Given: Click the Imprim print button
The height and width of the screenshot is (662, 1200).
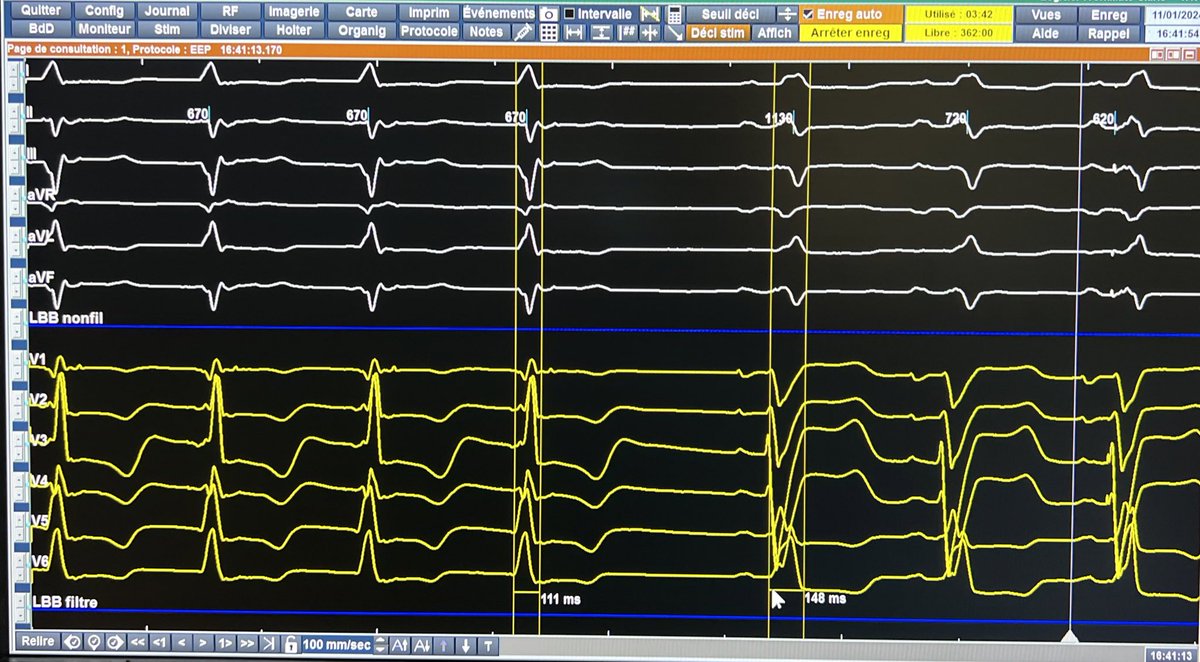Looking at the screenshot, I should pyautogui.click(x=429, y=13).
